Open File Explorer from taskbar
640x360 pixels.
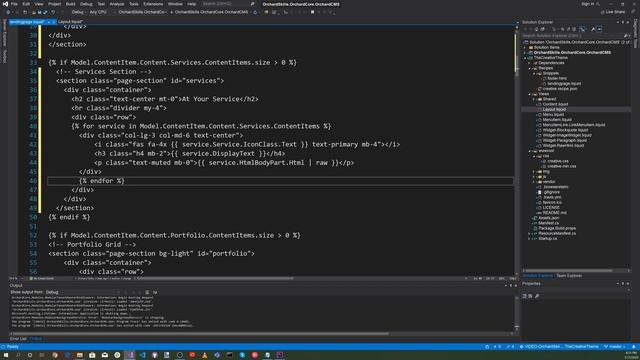tap(80, 355)
